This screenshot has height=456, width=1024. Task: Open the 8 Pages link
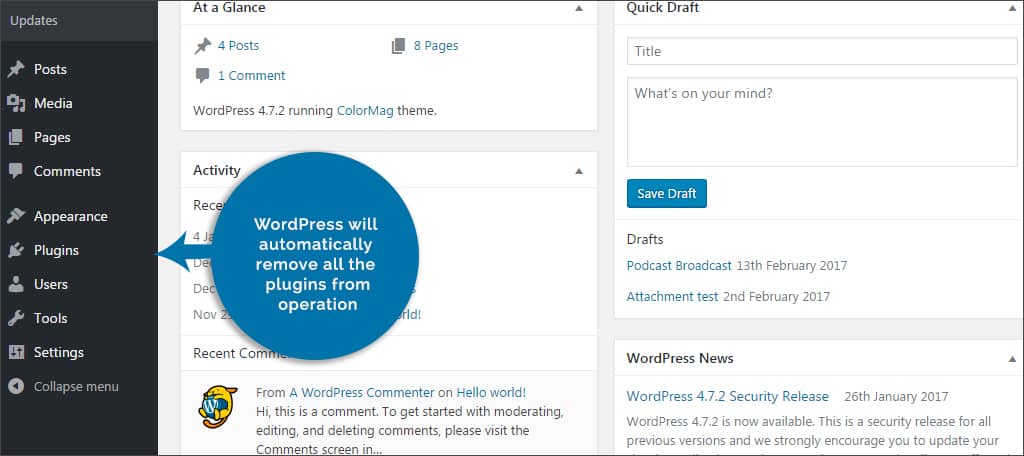pyautogui.click(x=436, y=46)
